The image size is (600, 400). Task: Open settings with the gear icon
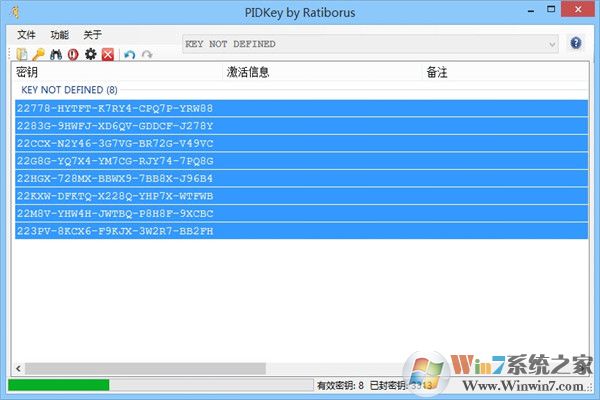pos(91,54)
